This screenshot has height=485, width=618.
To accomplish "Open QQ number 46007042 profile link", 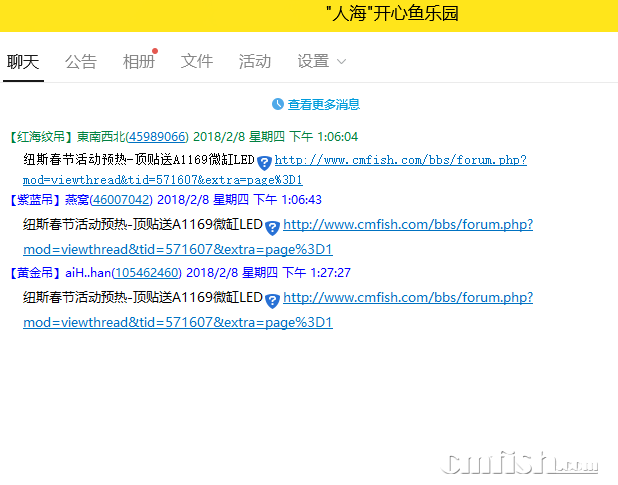I will (123, 200).
